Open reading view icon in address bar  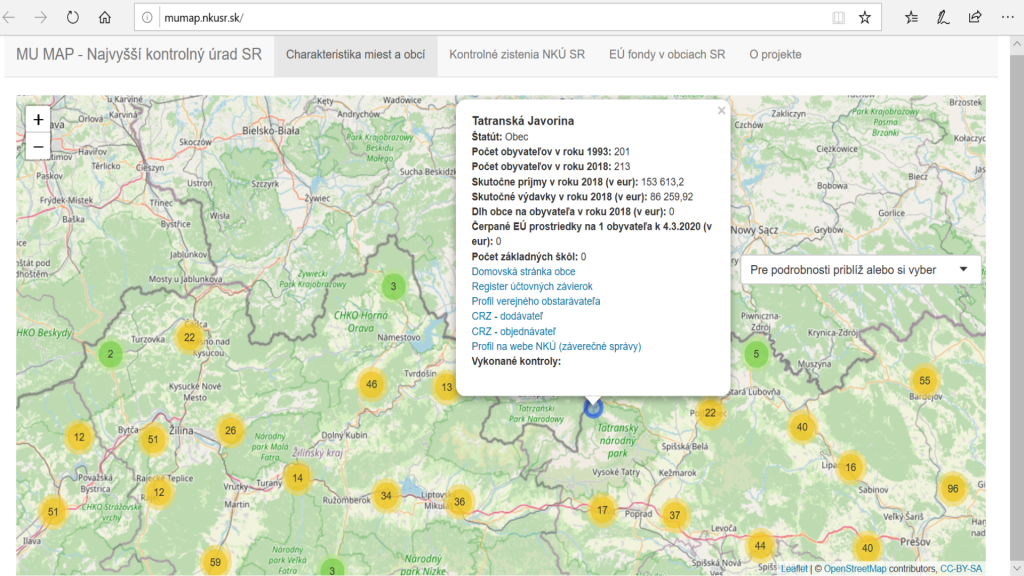pos(839,18)
